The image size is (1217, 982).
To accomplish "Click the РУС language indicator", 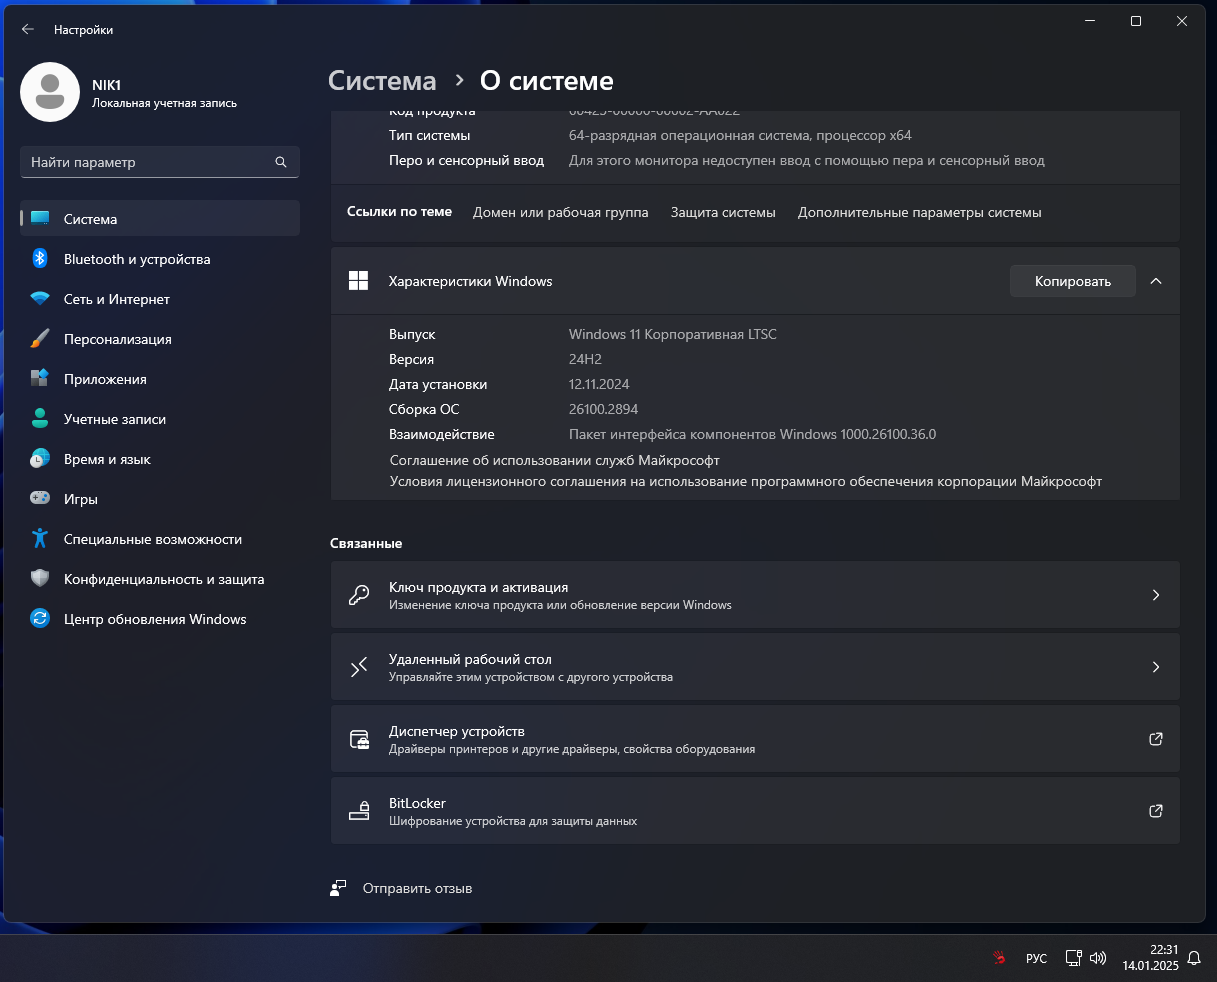I will tap(1036, 958).
